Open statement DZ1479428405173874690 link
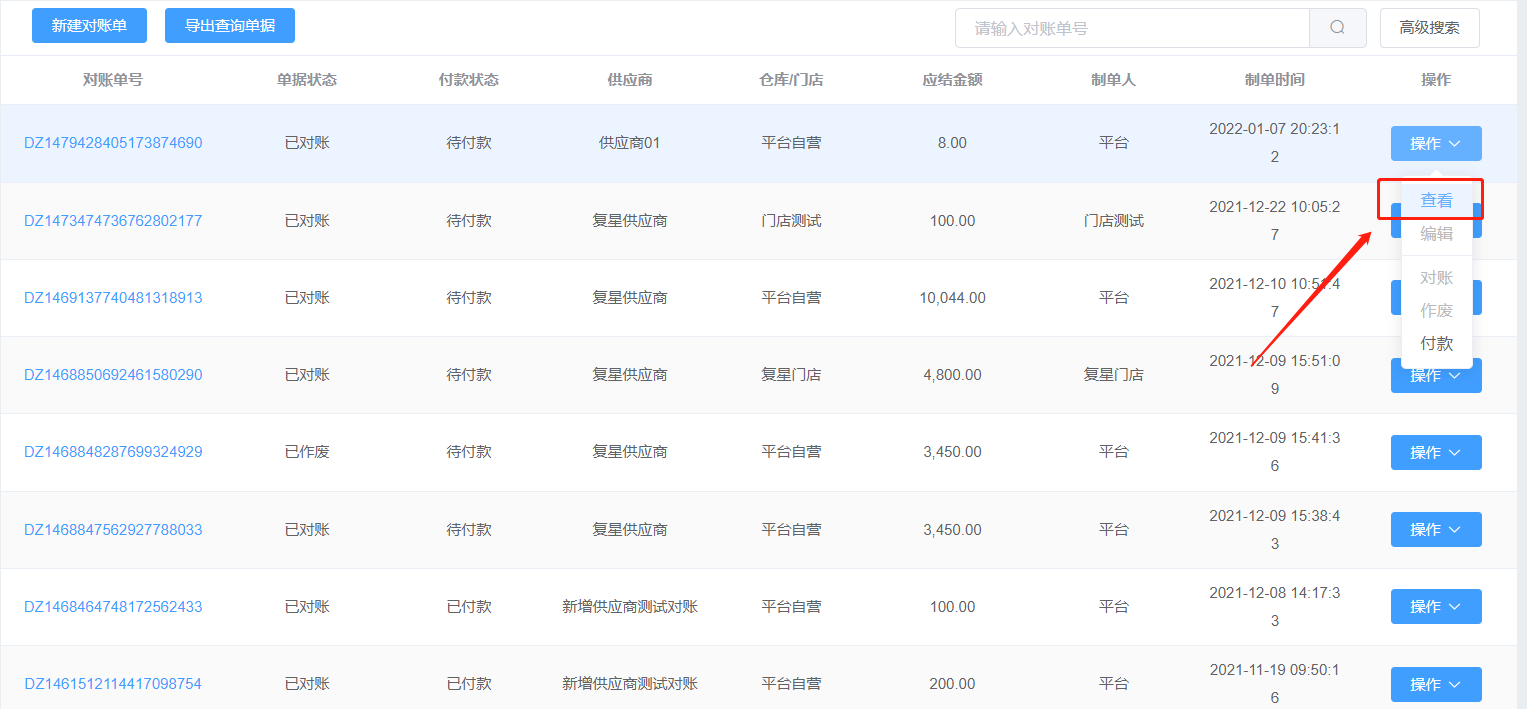Image resolution: width=1527 pixels, height=709 pixels. click(x=113, y=143)
